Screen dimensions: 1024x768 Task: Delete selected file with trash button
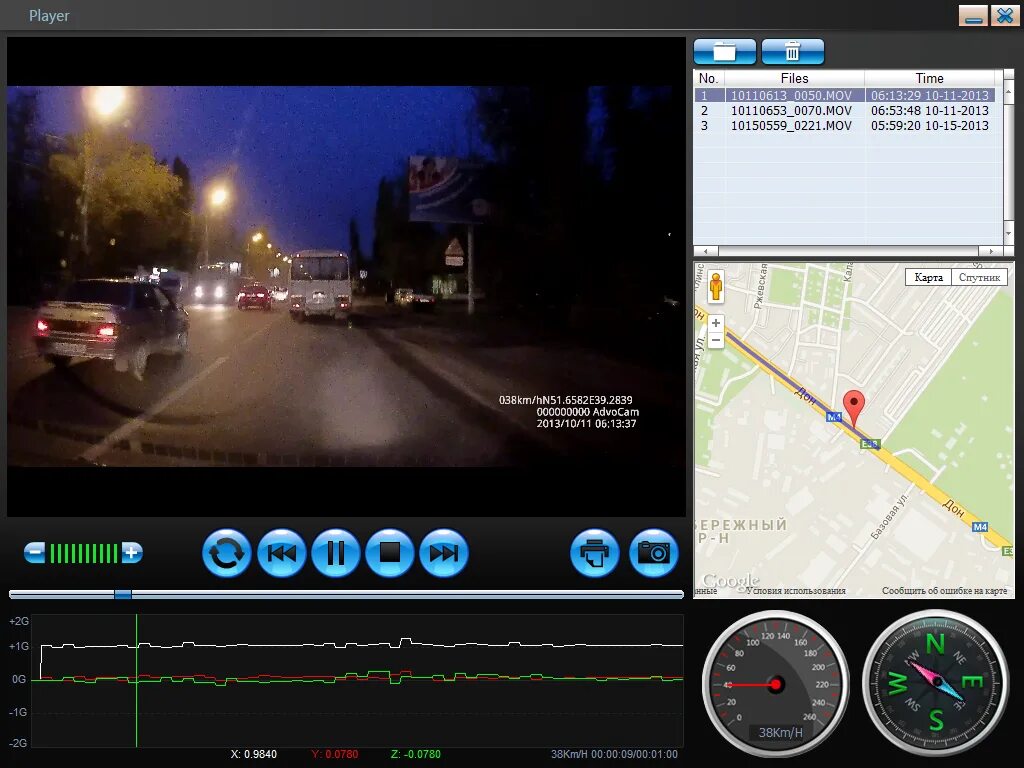click(x=792, y=52)
